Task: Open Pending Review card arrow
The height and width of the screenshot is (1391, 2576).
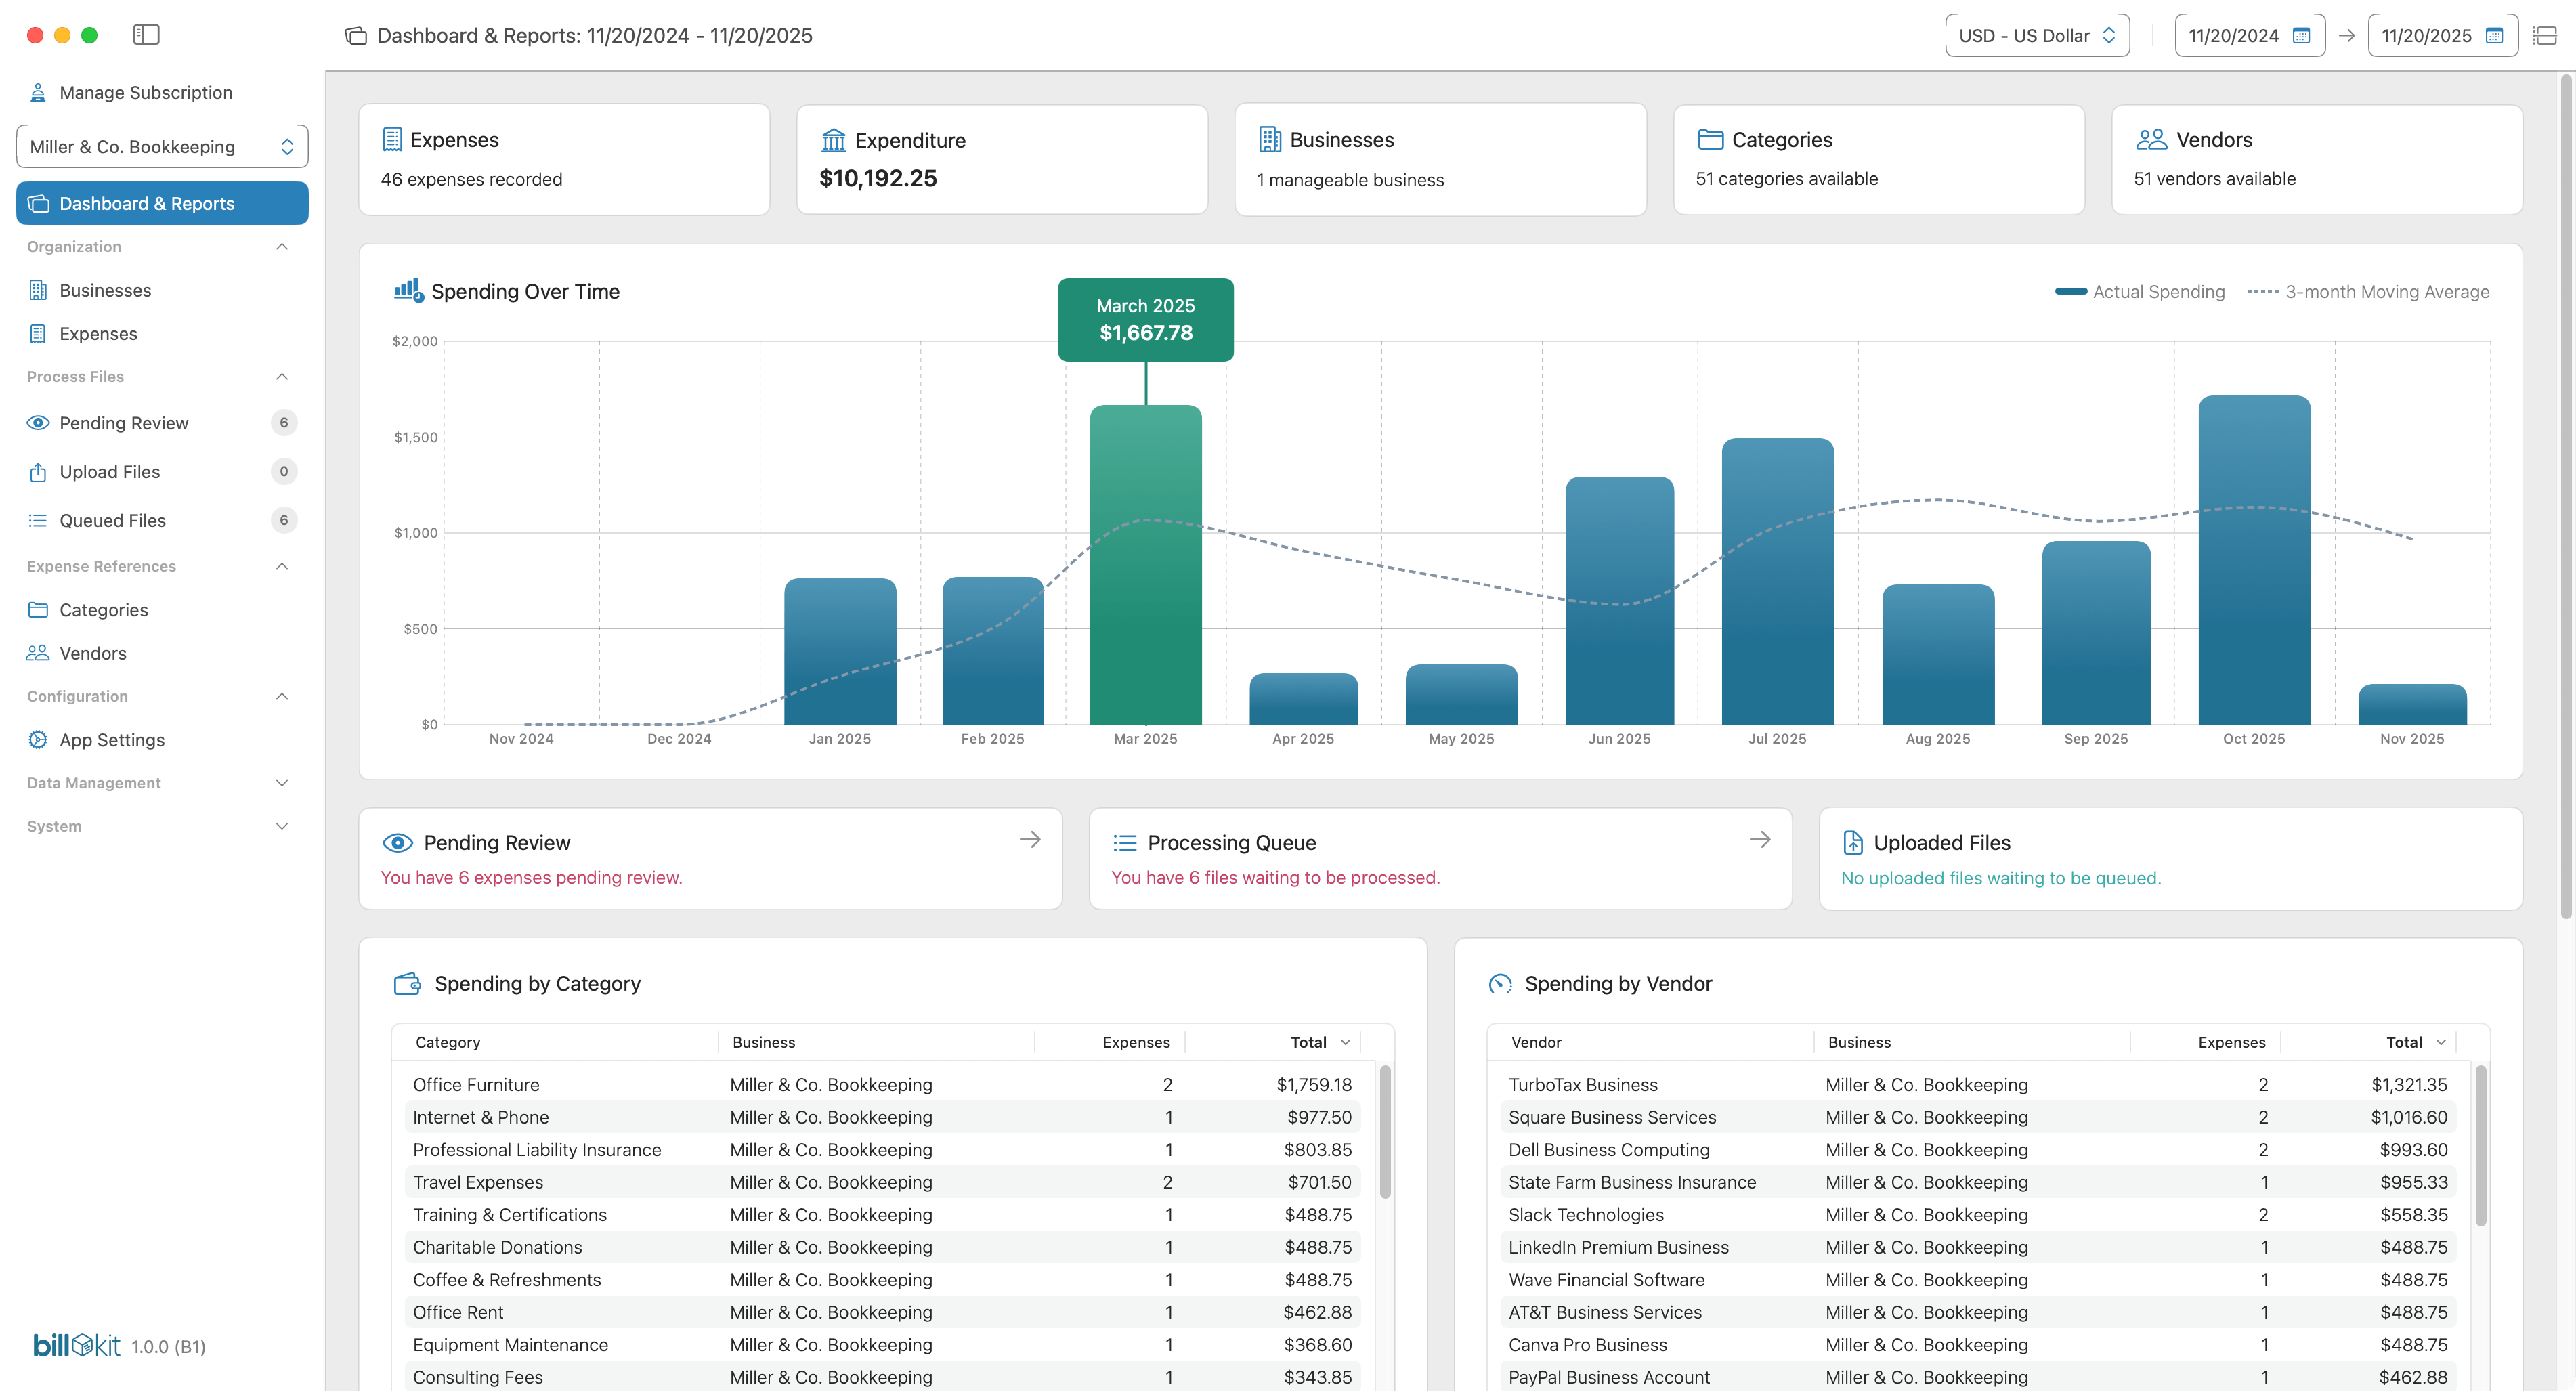Action: click(1030, 840)
